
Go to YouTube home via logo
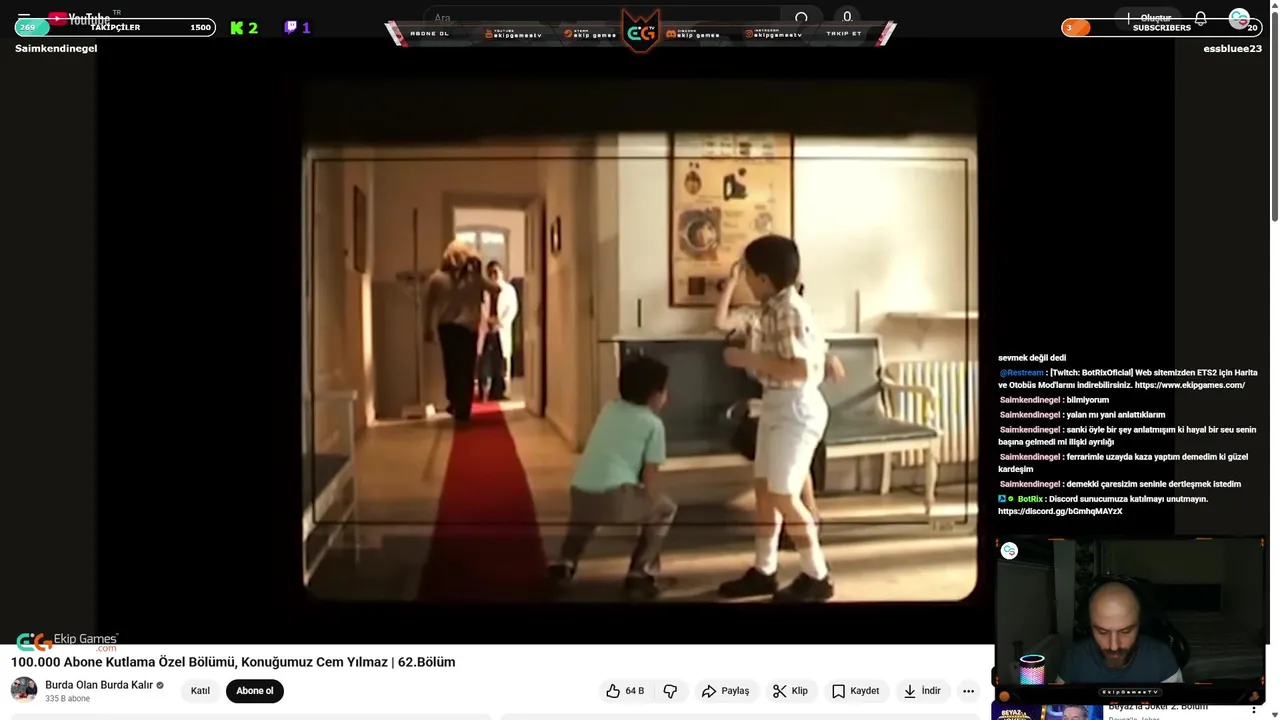coord(80,18)
